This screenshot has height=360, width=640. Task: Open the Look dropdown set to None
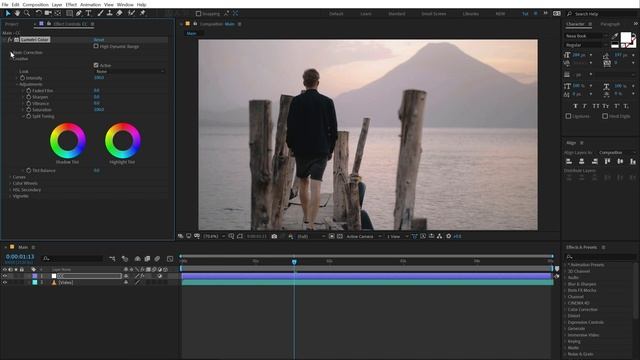coord(130,71)
